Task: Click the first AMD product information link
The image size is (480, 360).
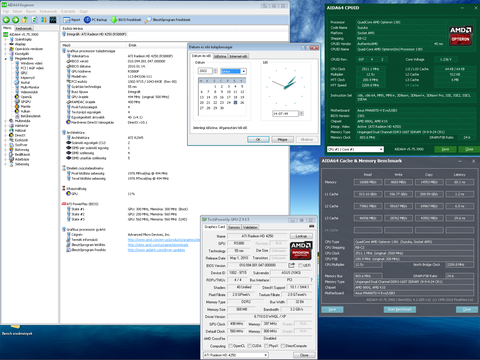Action: click(164, 240)
